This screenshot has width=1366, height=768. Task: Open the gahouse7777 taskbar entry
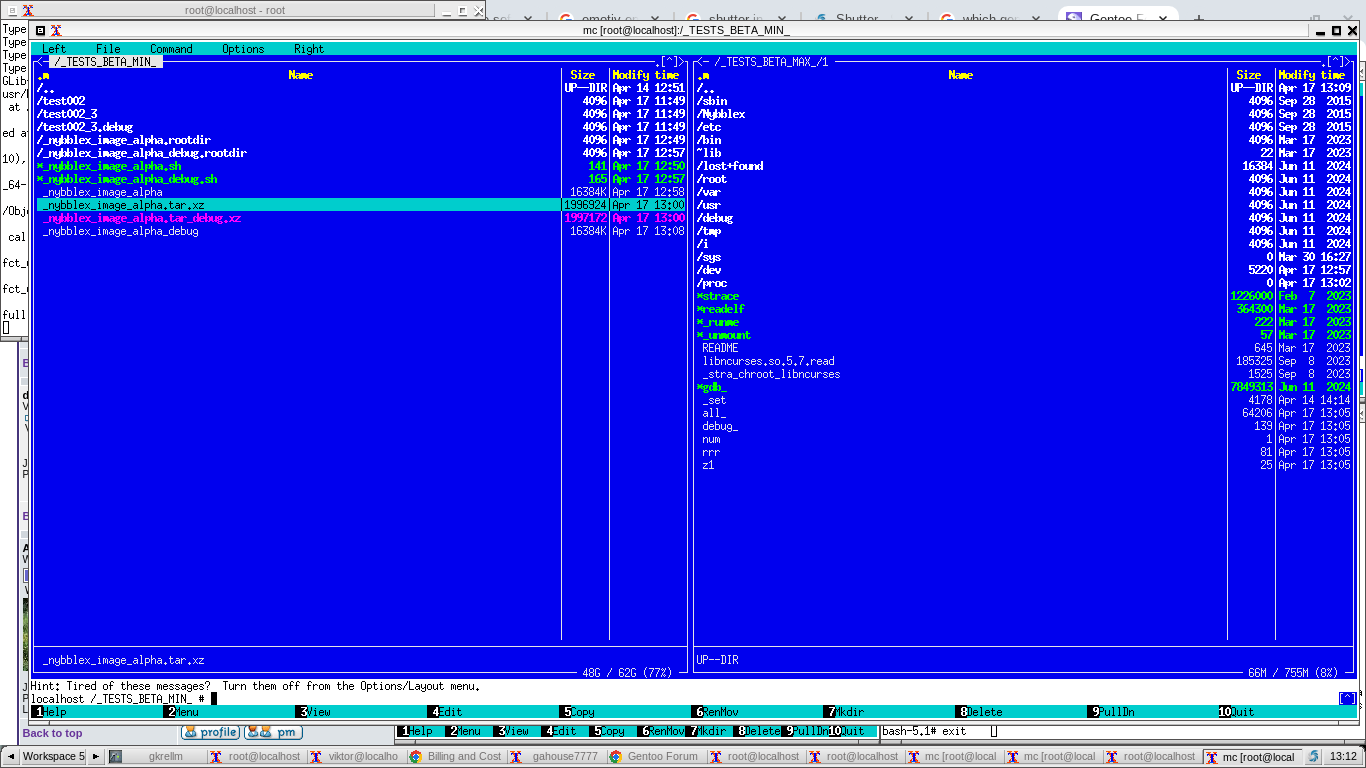point(556,757)
